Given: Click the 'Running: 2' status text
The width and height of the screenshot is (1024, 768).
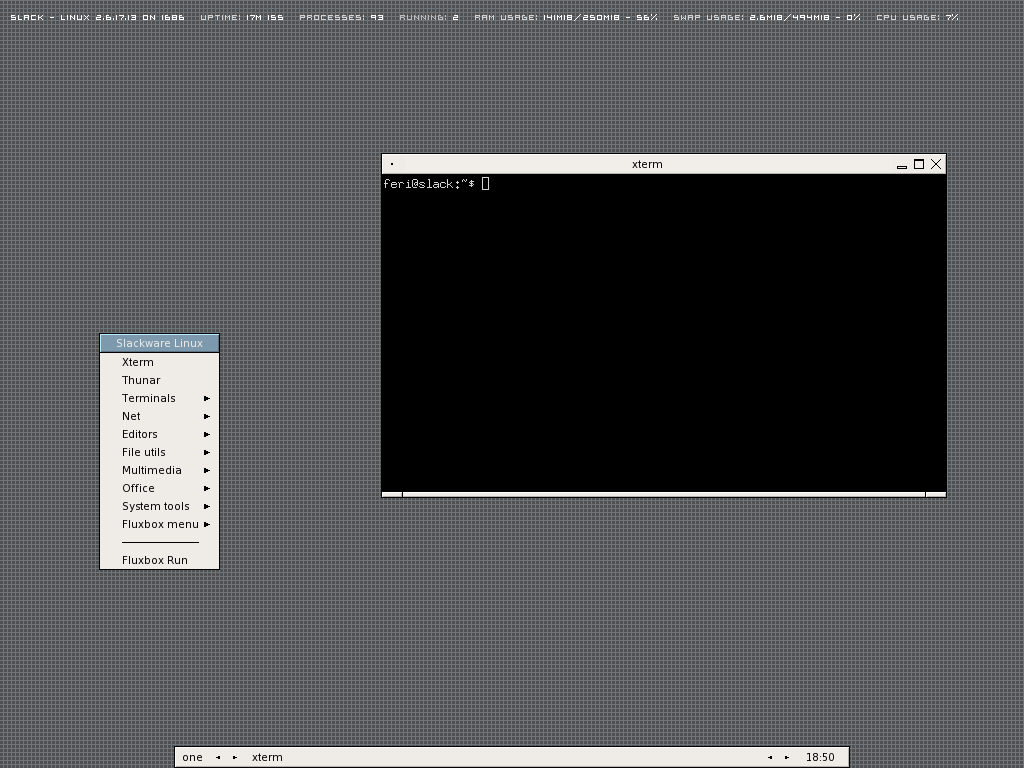Looking at the screenshot, I should tap(429, 17).
